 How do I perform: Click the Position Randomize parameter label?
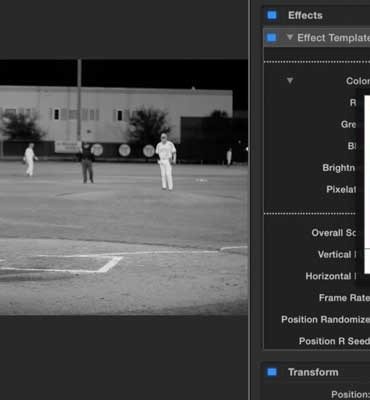click(325, 319)
